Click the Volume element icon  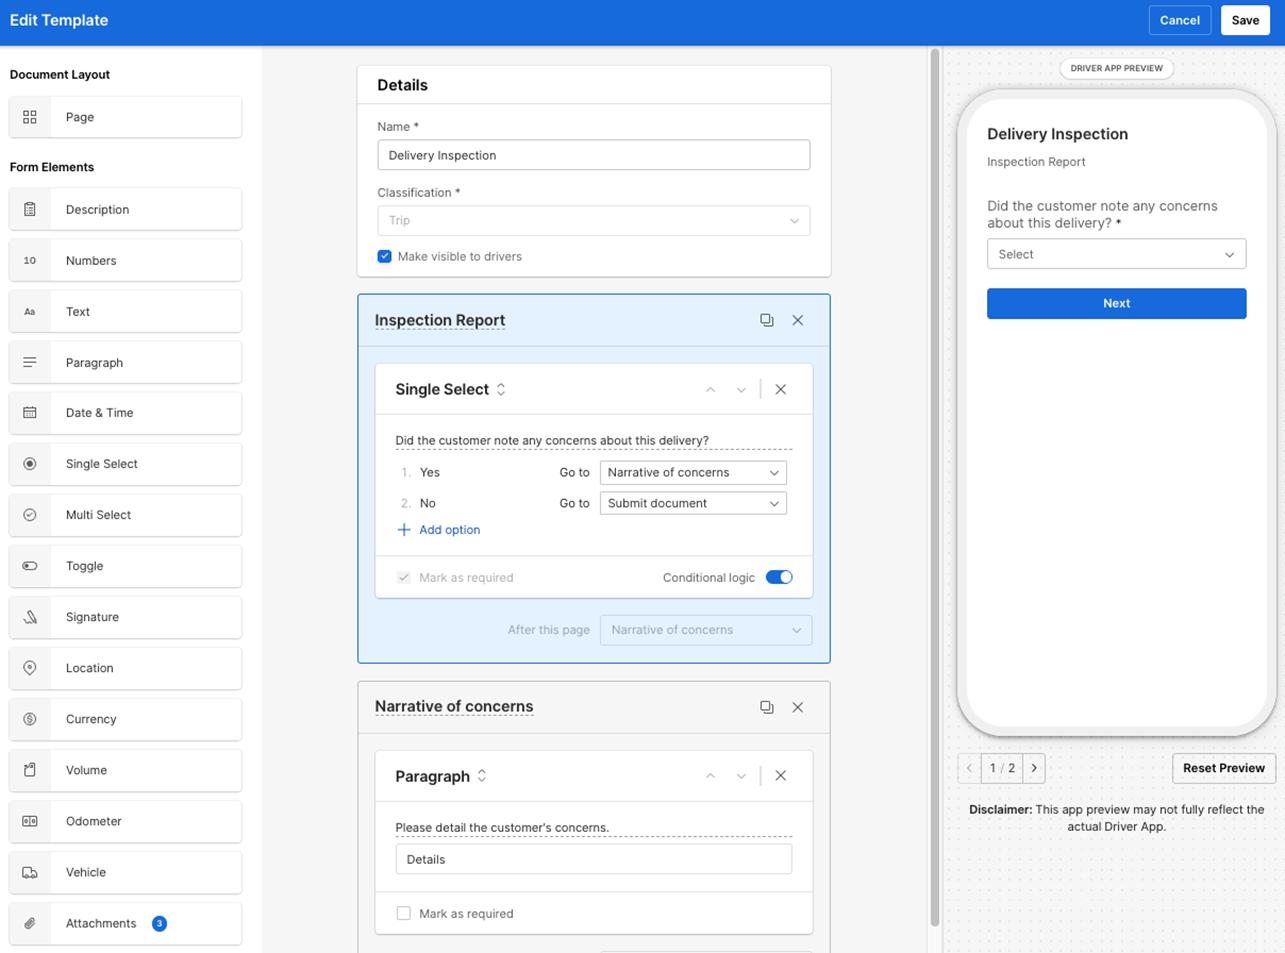(30, 770)
